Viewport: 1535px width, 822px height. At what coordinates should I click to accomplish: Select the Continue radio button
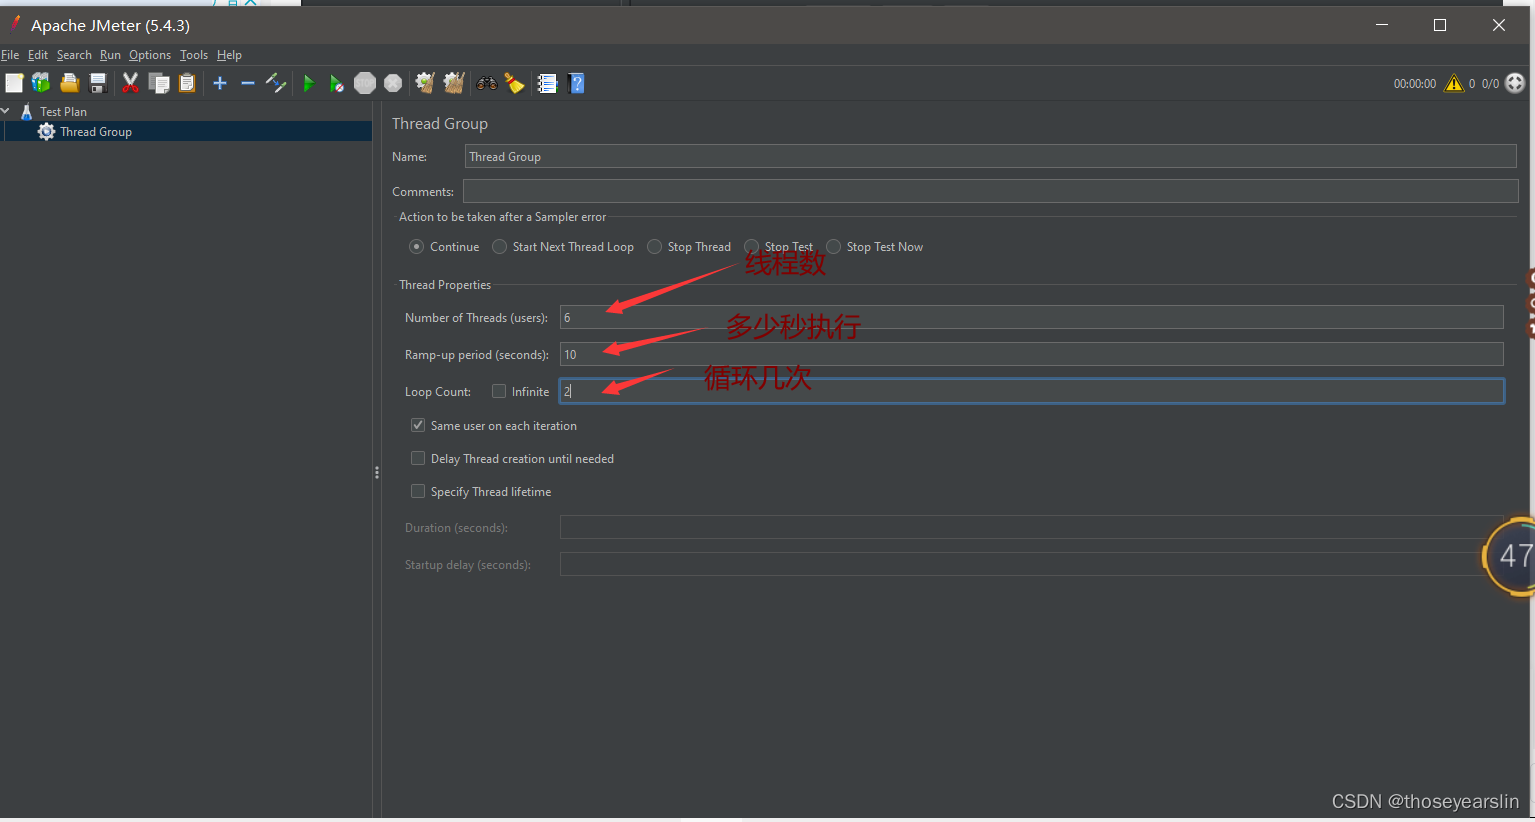[416, 246]
